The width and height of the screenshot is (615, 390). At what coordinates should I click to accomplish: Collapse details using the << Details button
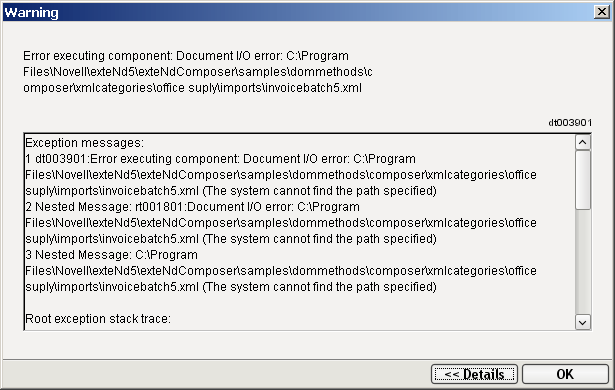(x=474, y=374)
